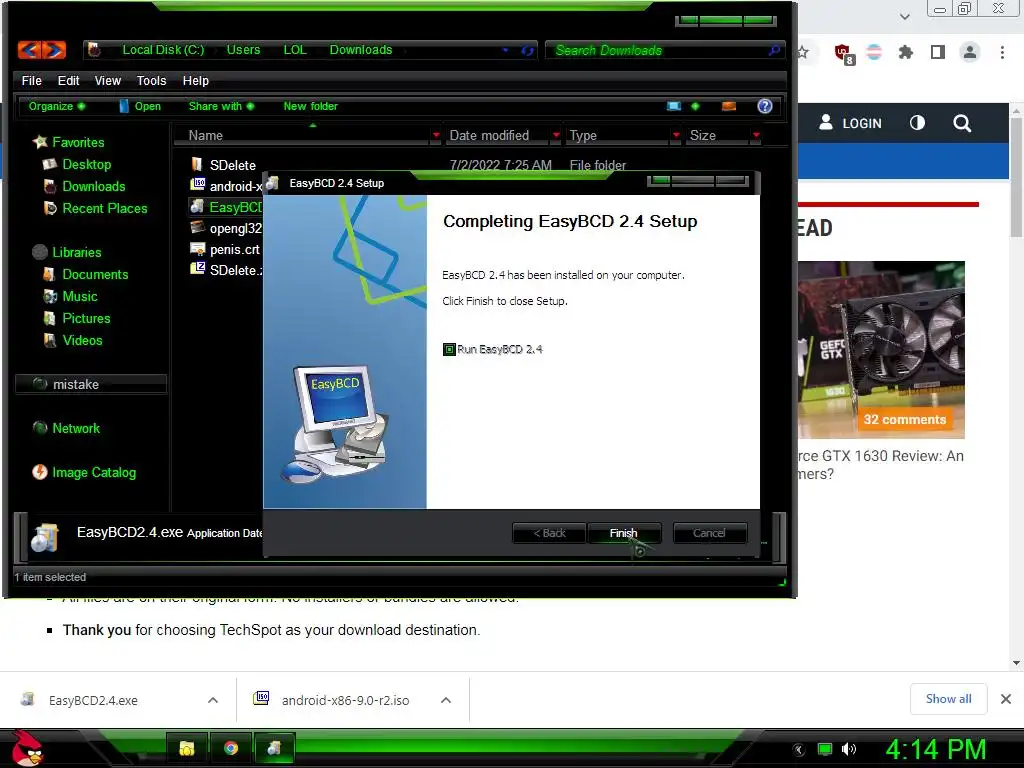1024x768 pixels.
Task: Open the View menu in Explorer
Action: (x=108, y=80)
